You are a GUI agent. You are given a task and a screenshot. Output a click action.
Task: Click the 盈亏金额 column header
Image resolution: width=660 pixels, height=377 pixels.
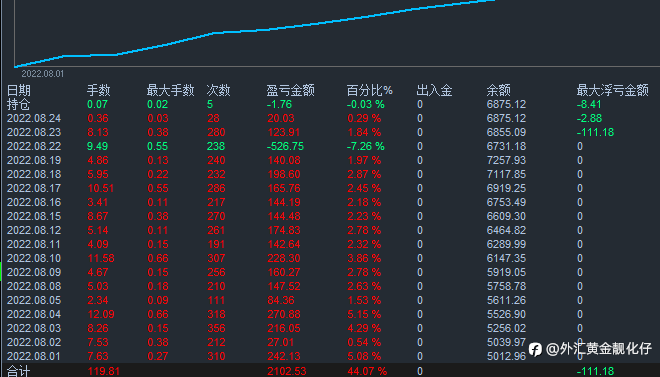coord(290,90)
